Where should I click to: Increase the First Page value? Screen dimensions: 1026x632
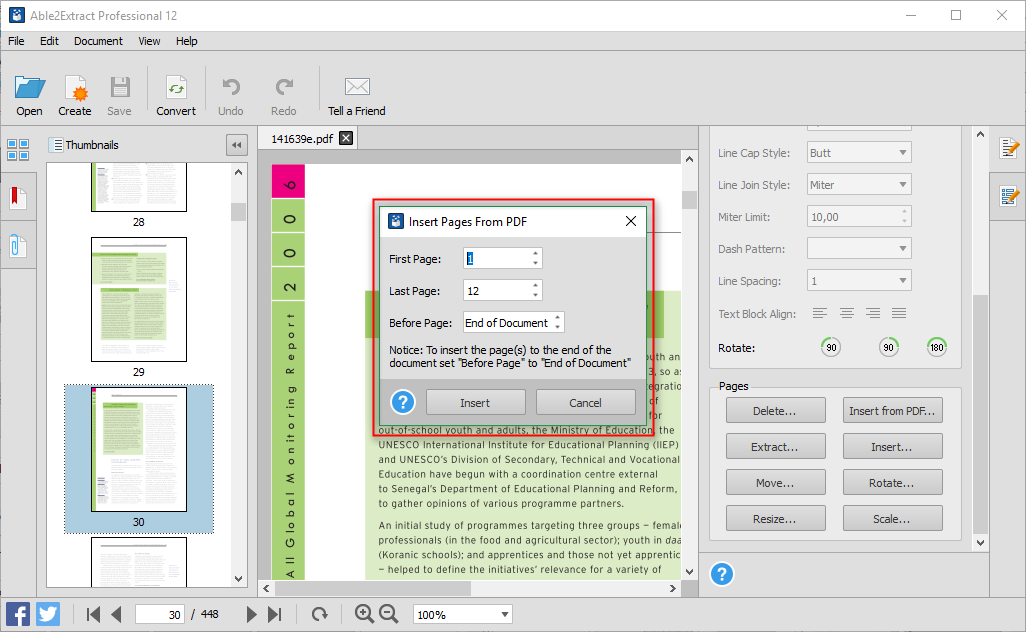(x=535, y=253)
